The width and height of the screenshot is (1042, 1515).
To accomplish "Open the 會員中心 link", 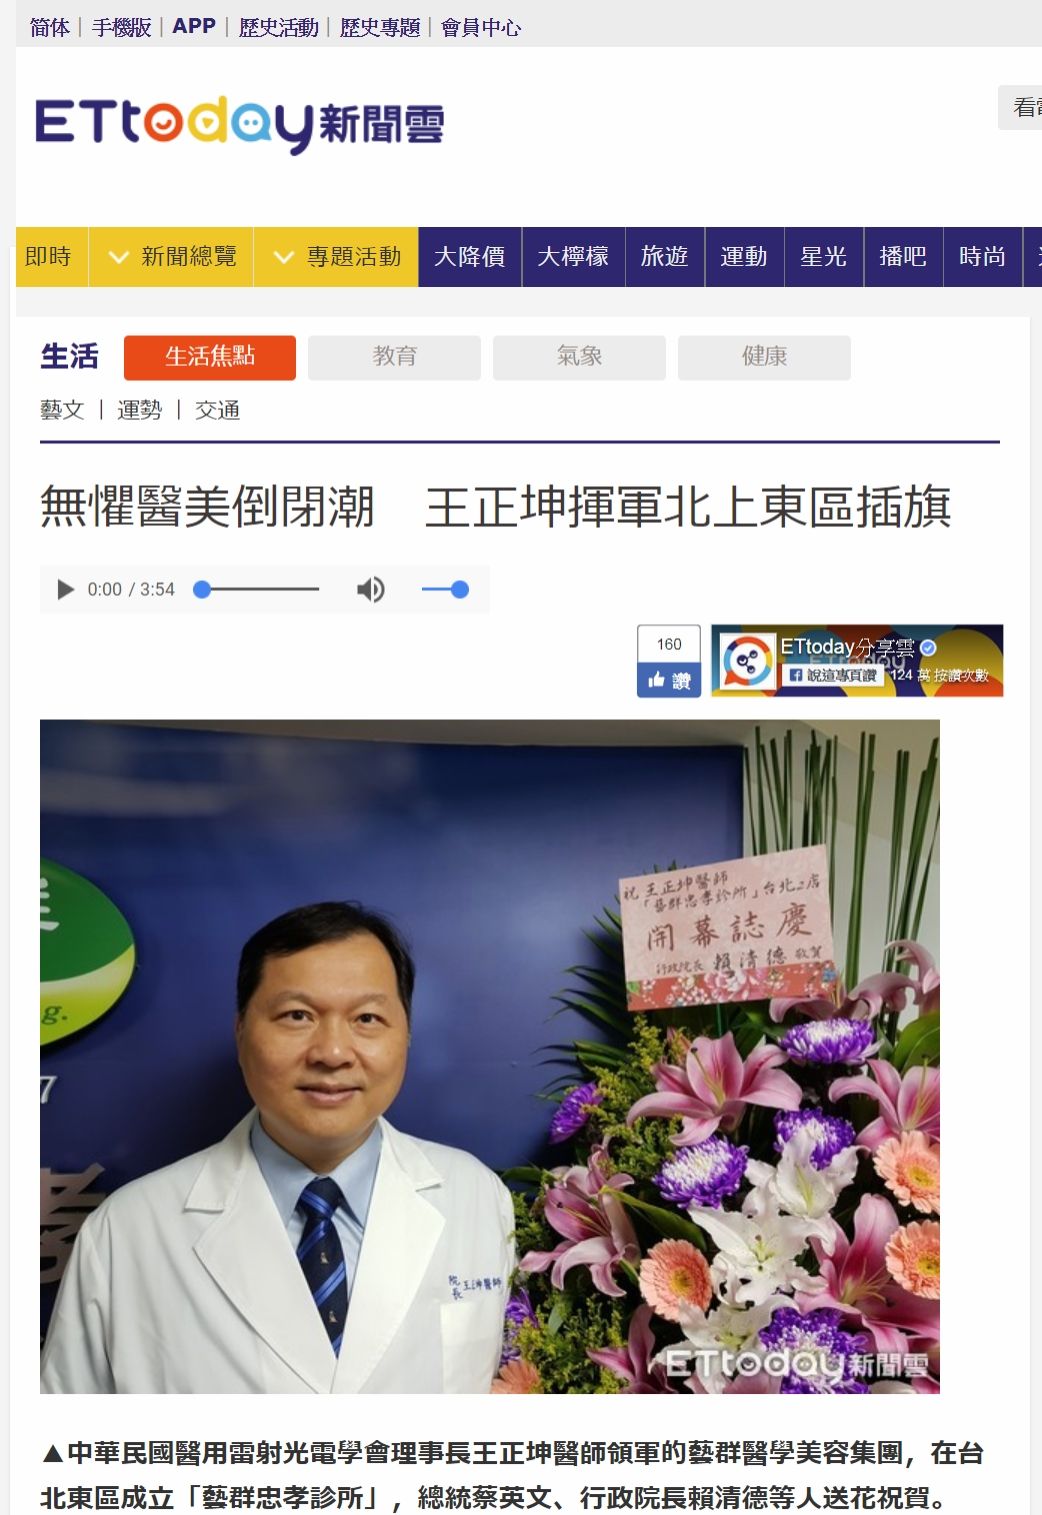I will [481, 28].
